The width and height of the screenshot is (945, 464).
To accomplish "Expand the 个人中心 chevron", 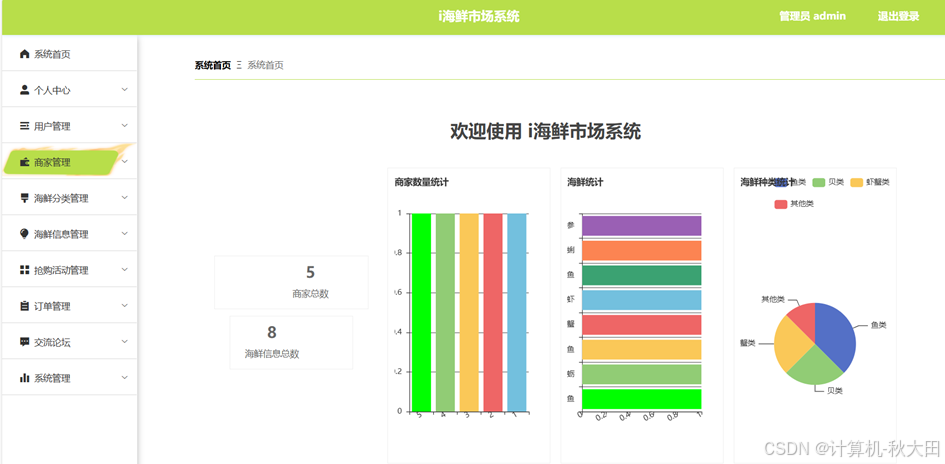I will (125, 90).
